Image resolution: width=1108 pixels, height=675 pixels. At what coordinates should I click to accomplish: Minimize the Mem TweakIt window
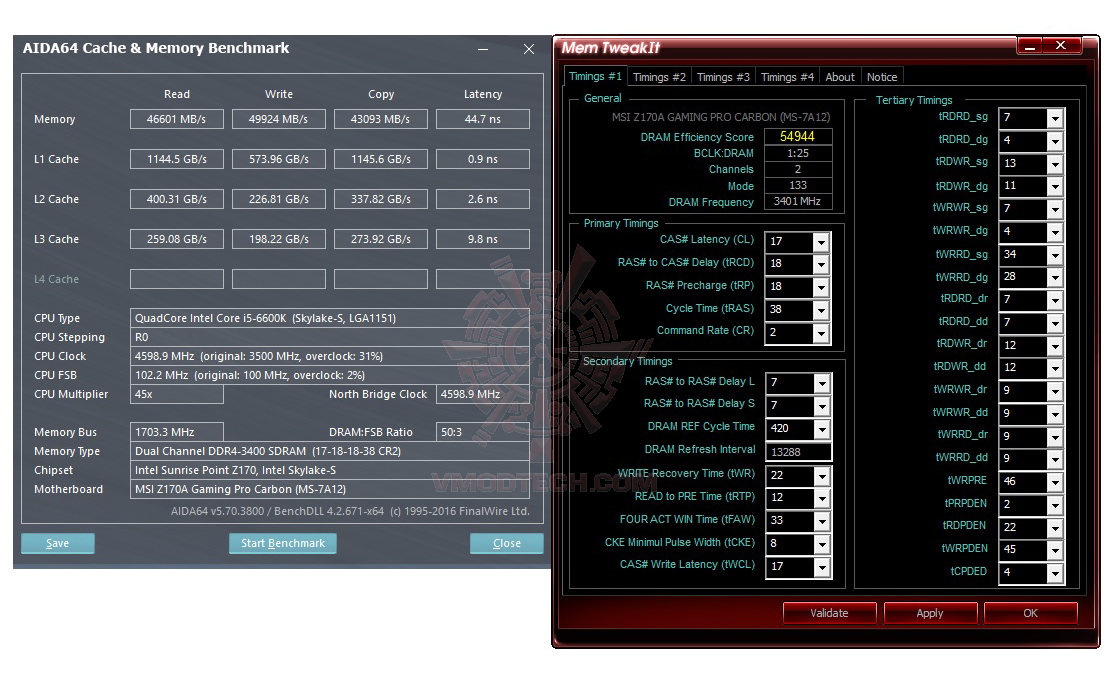click(1030, 46)
